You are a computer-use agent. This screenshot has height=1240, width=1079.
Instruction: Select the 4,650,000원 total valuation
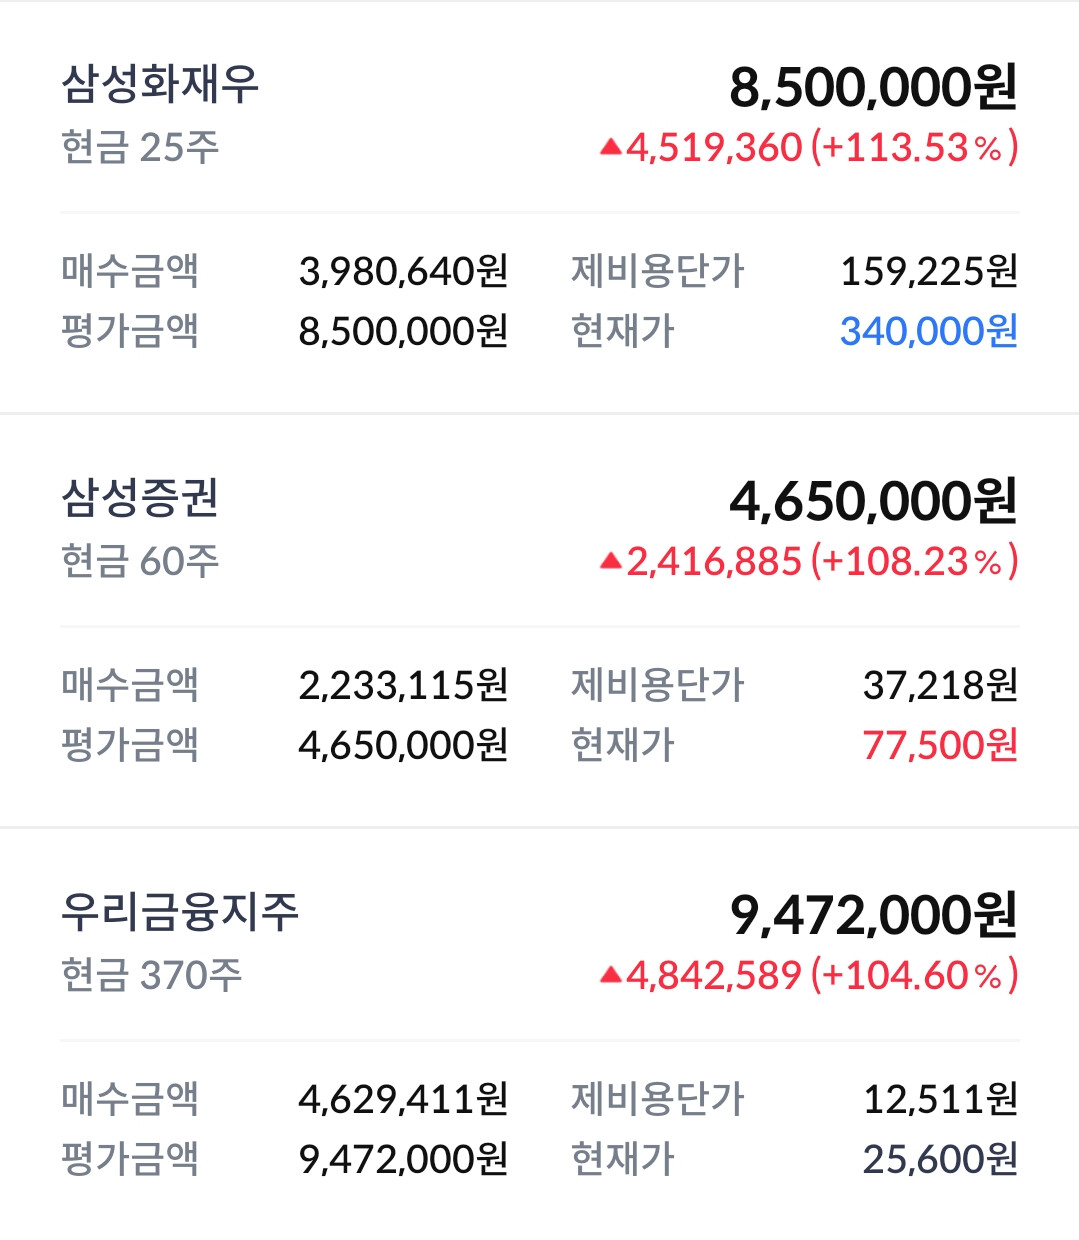(x=873, y=501)
